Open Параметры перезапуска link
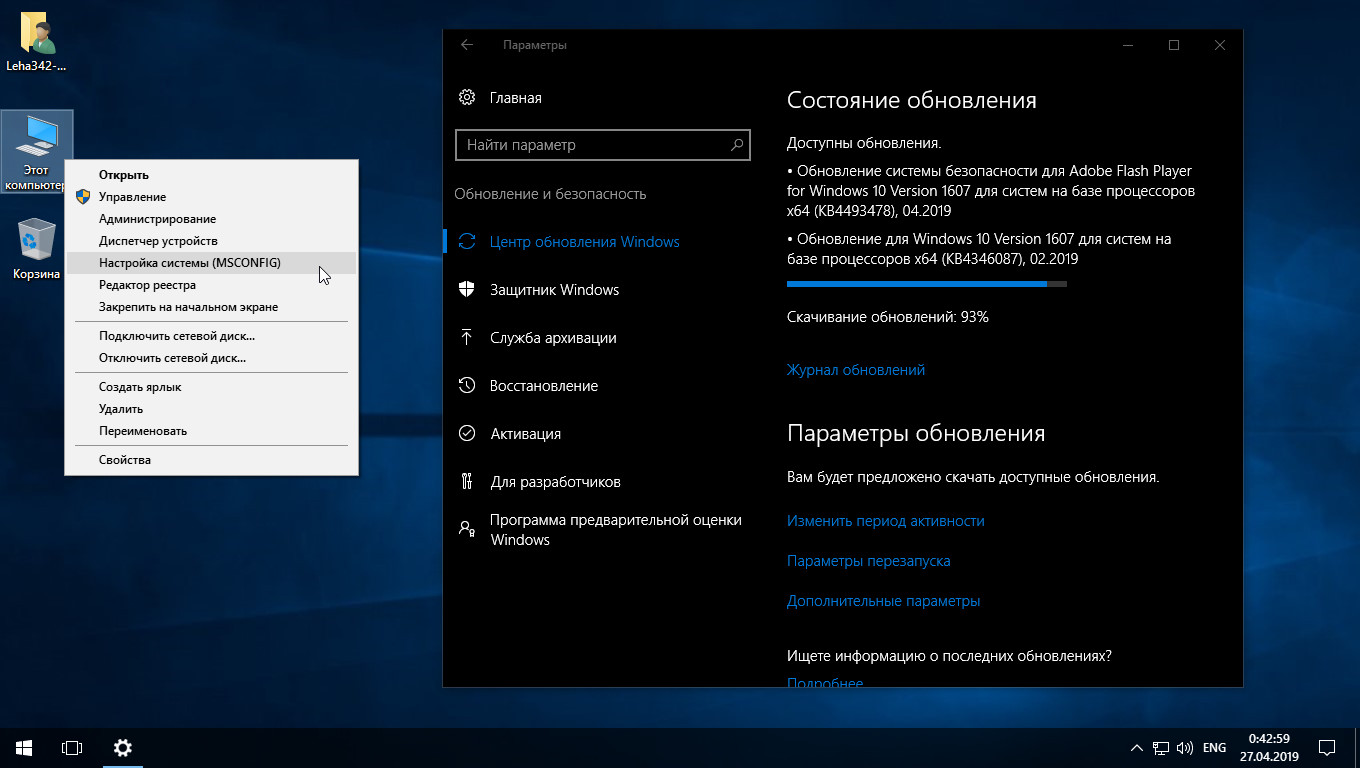 [869, 561]
